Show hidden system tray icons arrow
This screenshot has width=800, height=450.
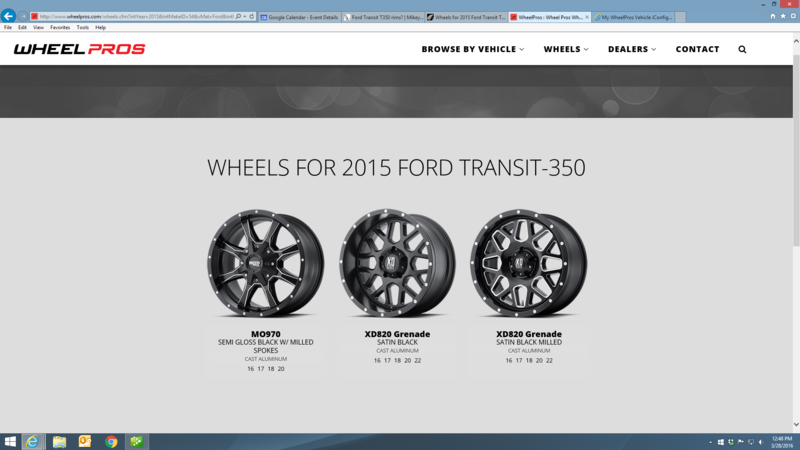(711, 442)
